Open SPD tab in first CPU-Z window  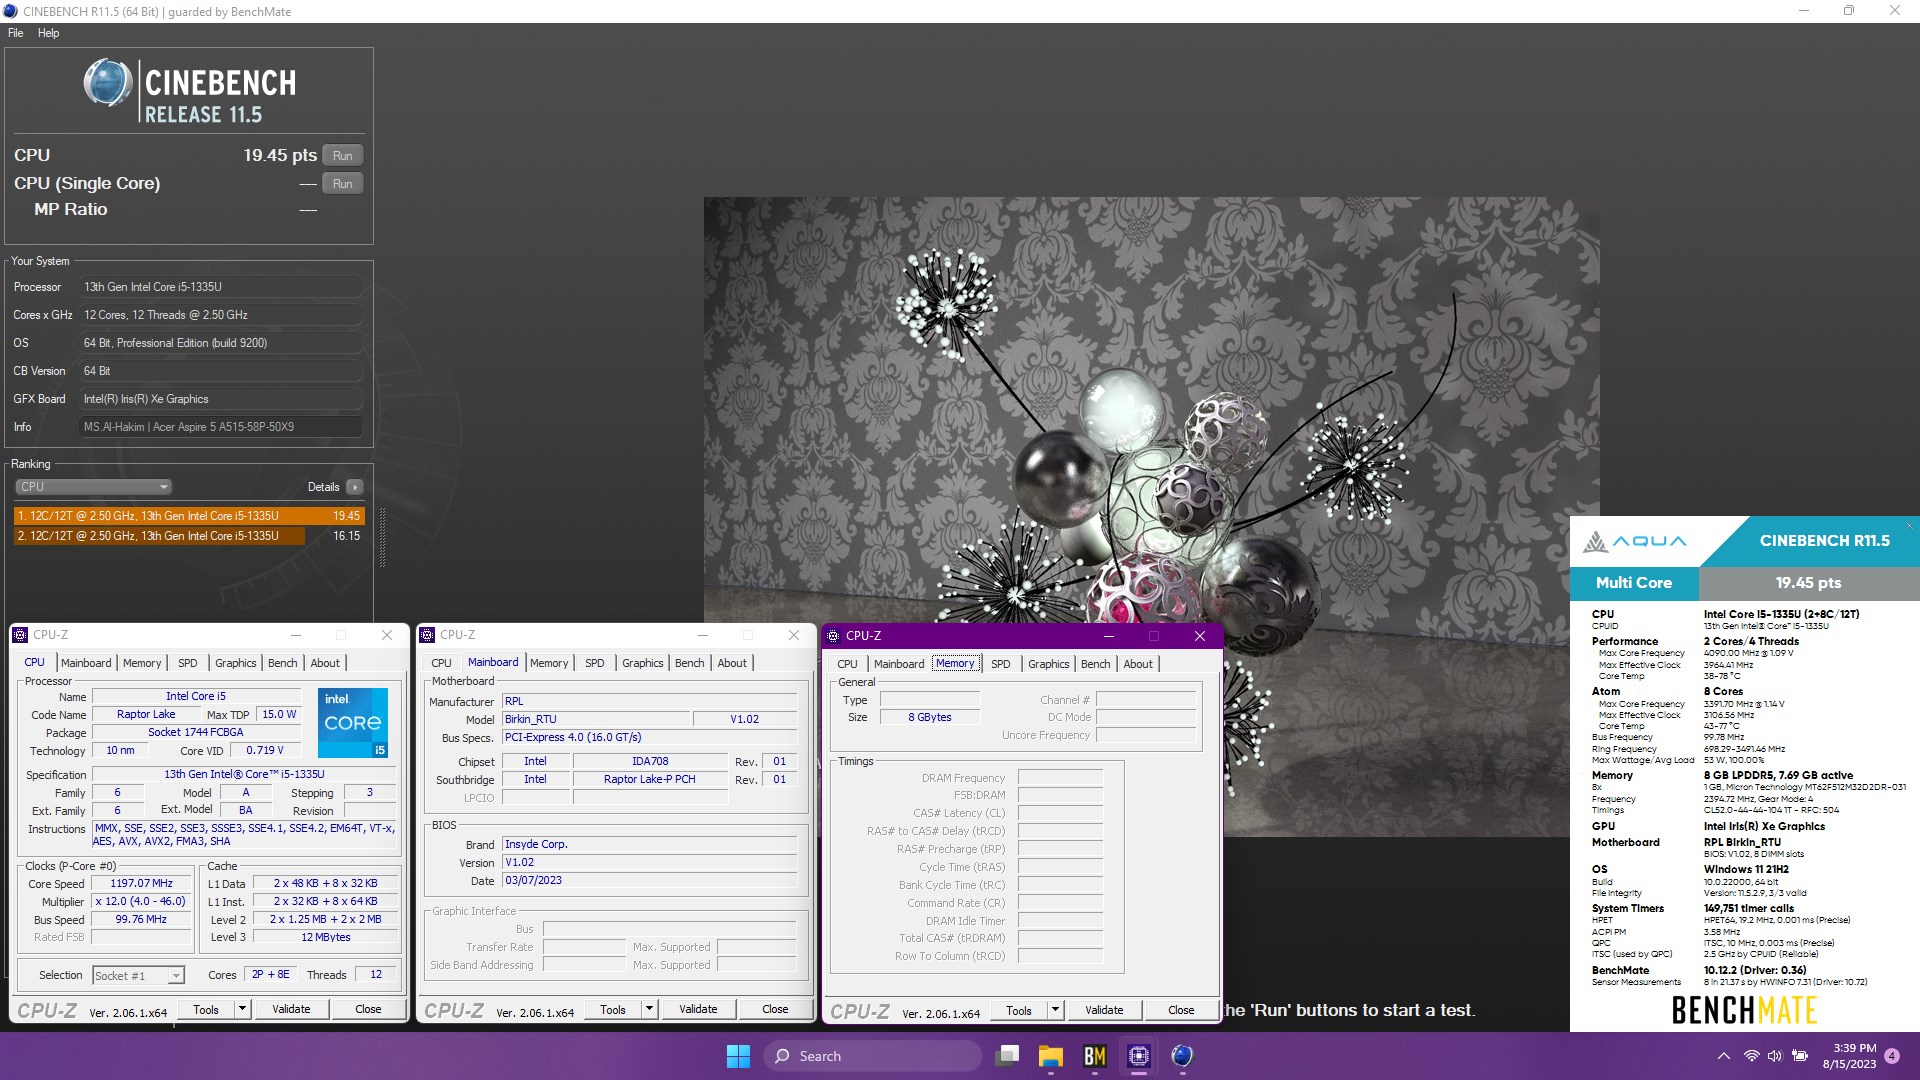tap(188, 663)
